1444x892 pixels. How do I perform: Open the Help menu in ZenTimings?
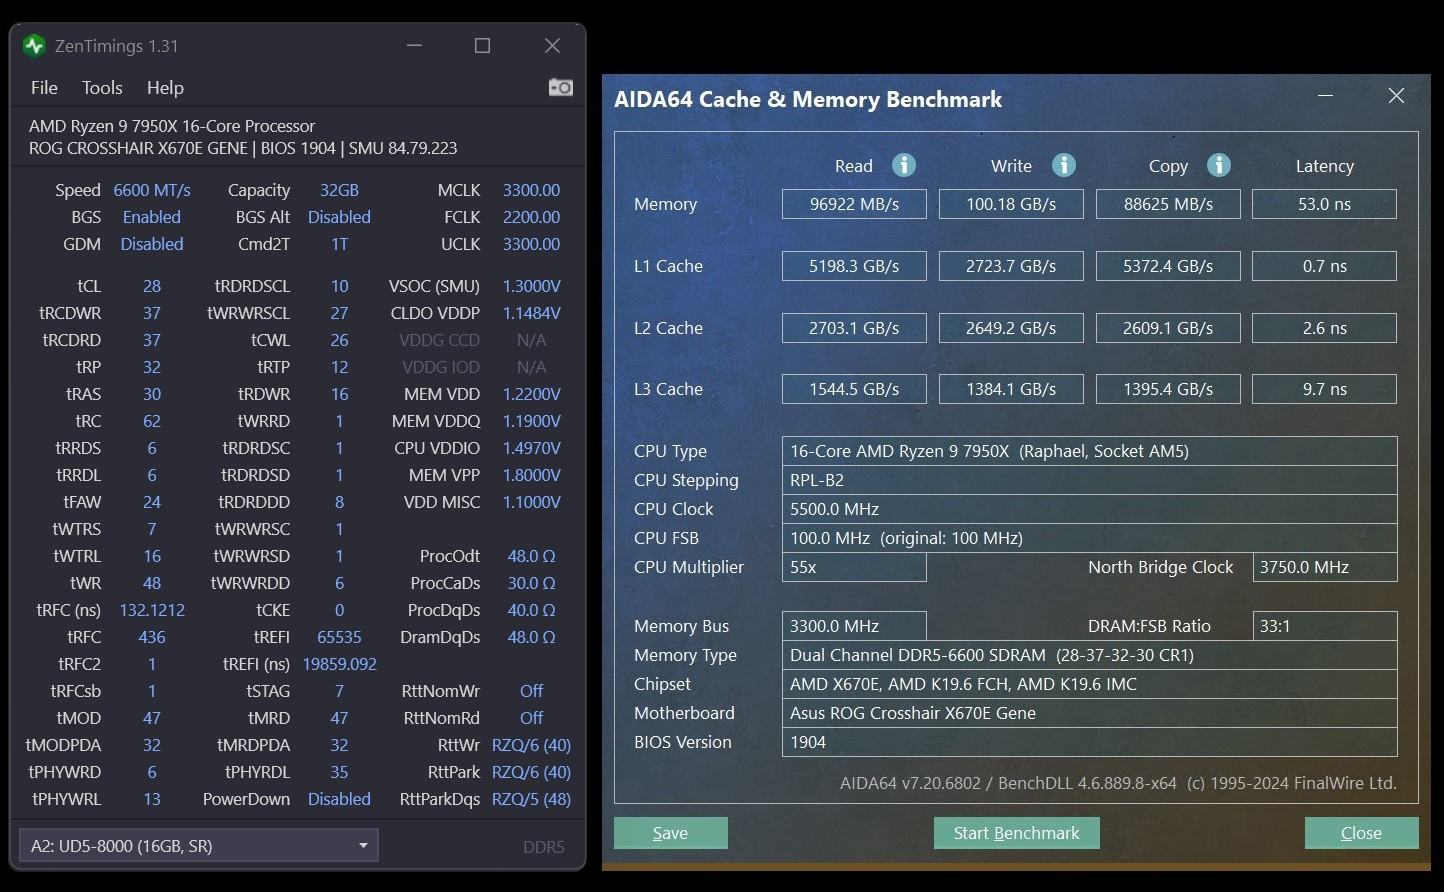[165, 88]
